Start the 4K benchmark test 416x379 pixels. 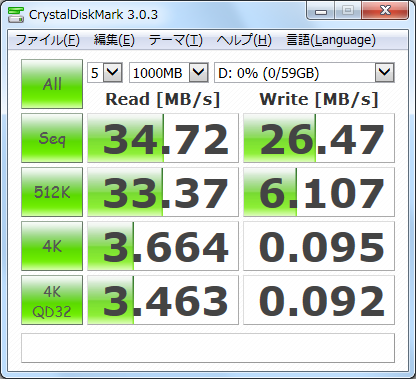click(52, 246)
